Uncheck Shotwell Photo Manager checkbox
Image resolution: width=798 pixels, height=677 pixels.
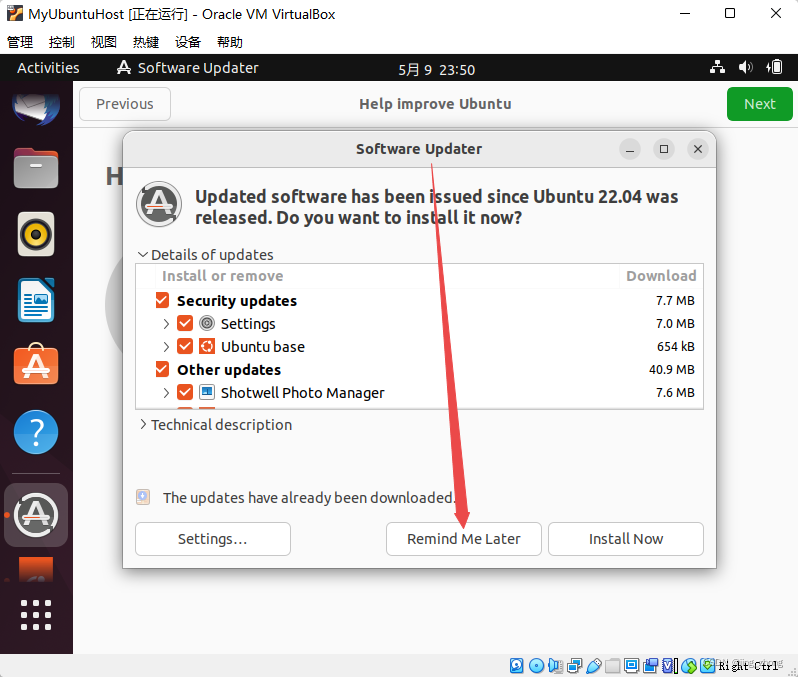[x=185, y=392]
